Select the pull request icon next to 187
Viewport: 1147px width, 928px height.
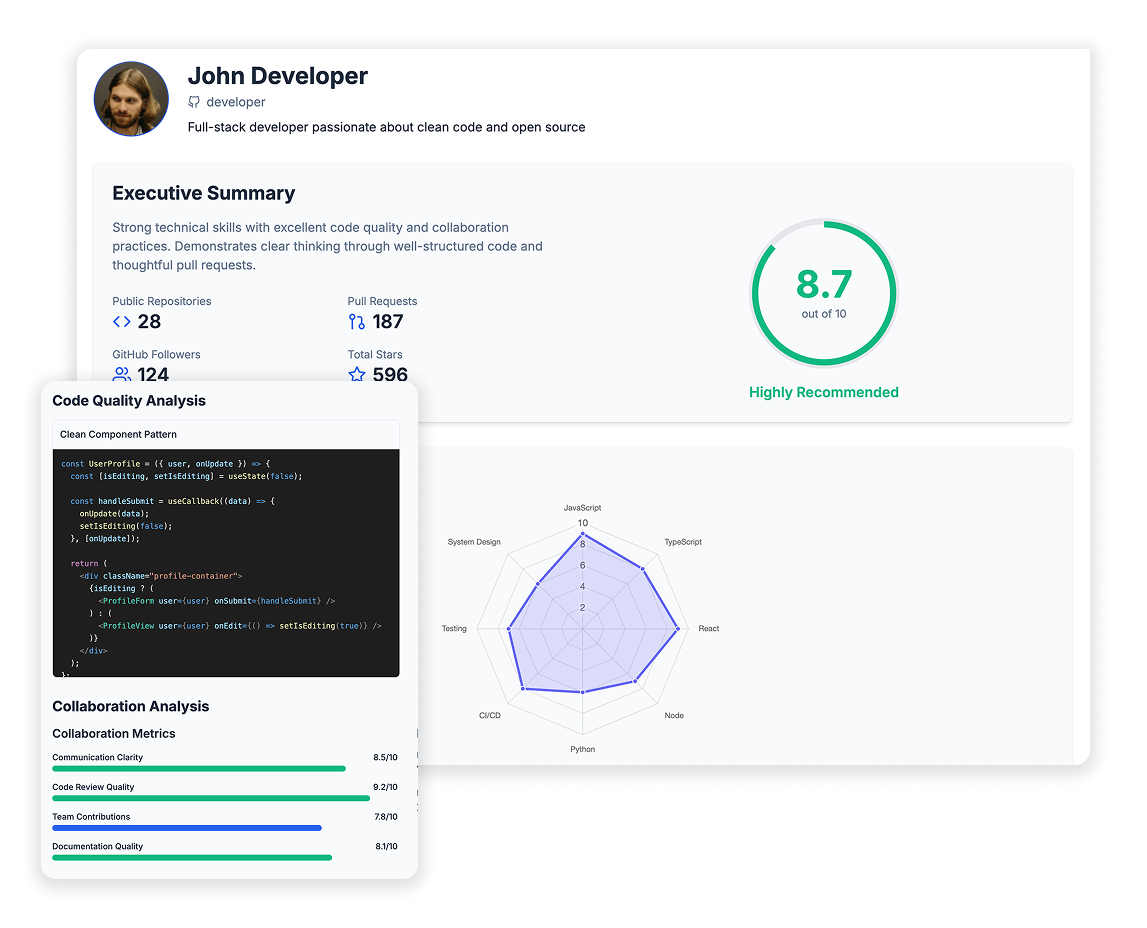point(356,321)
